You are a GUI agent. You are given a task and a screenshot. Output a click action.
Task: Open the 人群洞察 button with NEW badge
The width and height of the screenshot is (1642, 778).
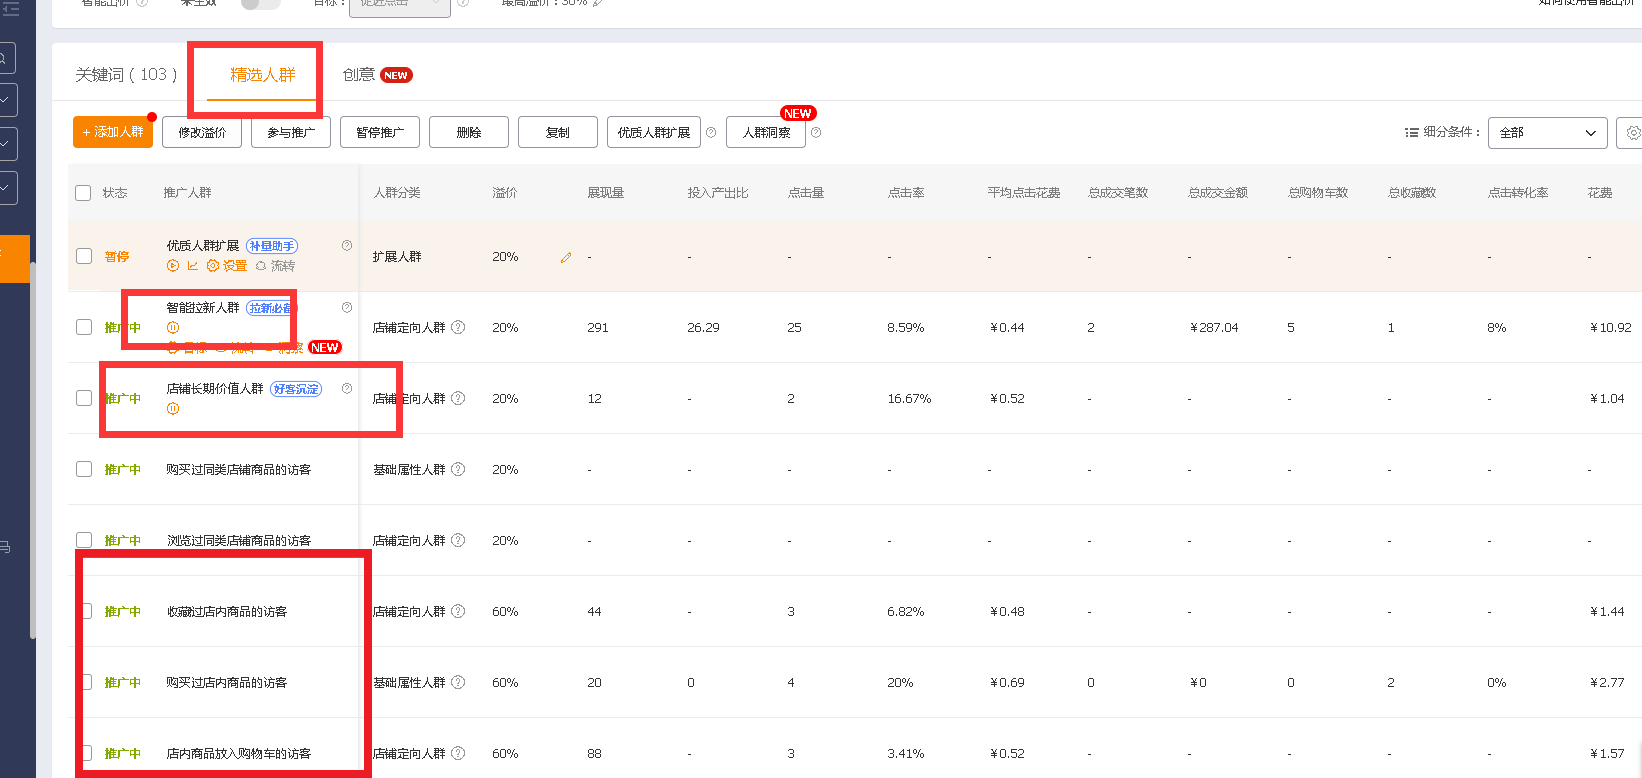(x=766, y=132)
